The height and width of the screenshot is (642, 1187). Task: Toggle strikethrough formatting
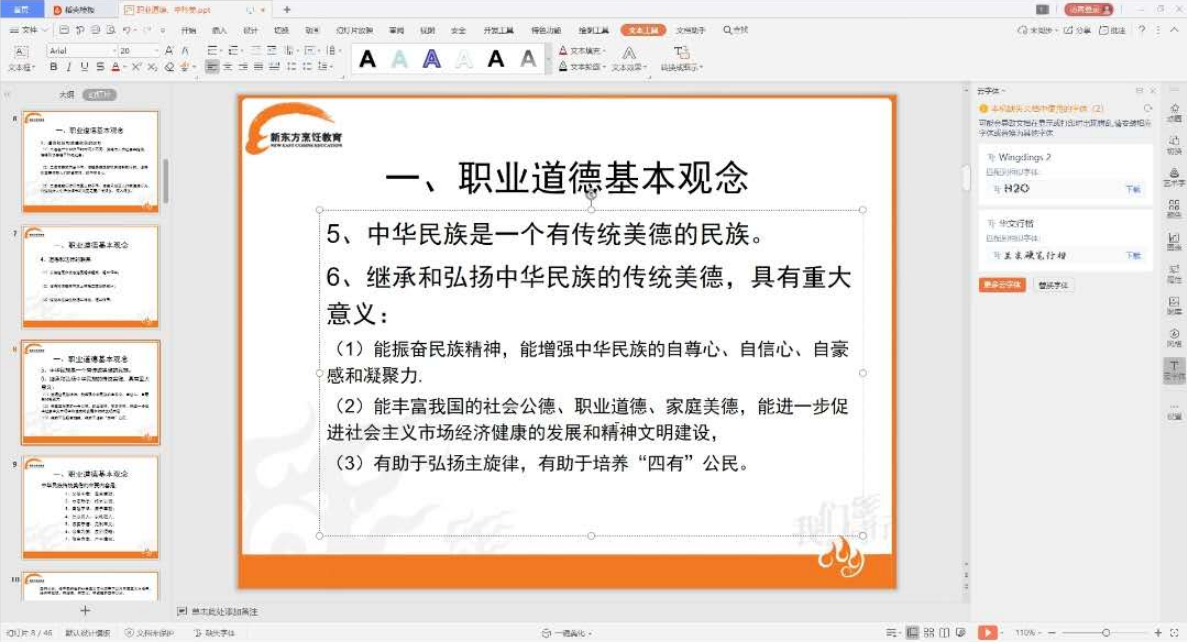point(100,67)
